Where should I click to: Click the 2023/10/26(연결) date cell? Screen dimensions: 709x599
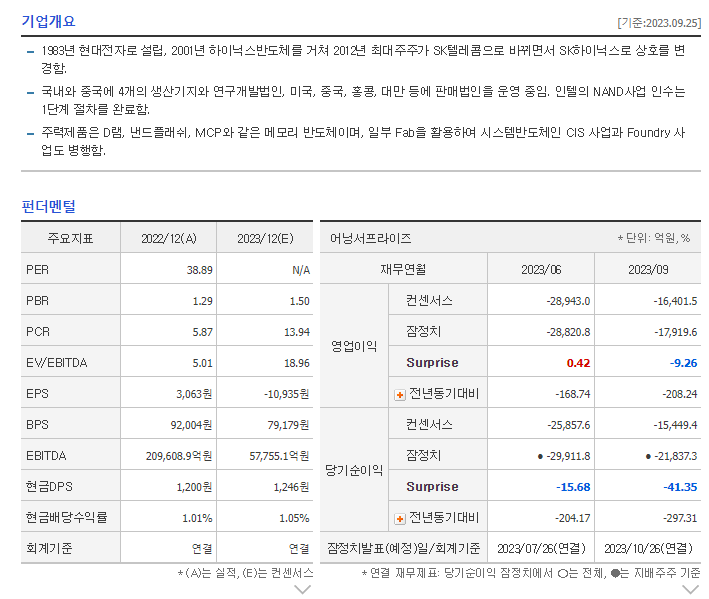(648, 549)
